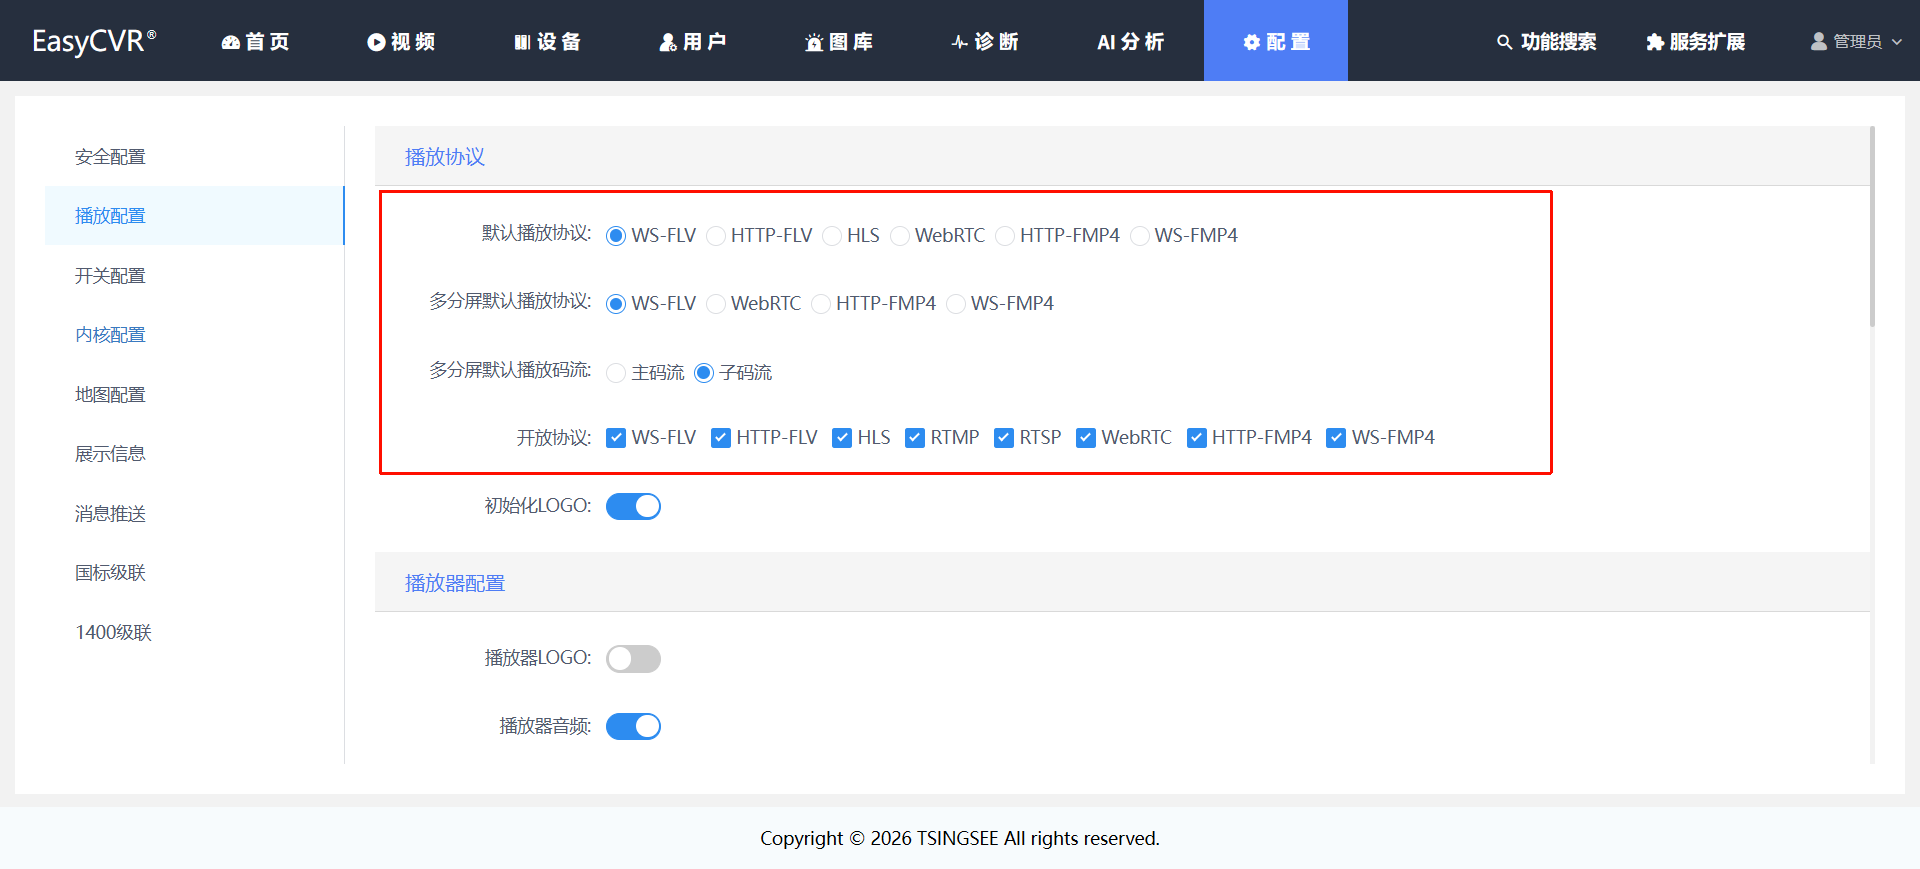Turn off the 初始化LOGO switch

pos(633,507)
